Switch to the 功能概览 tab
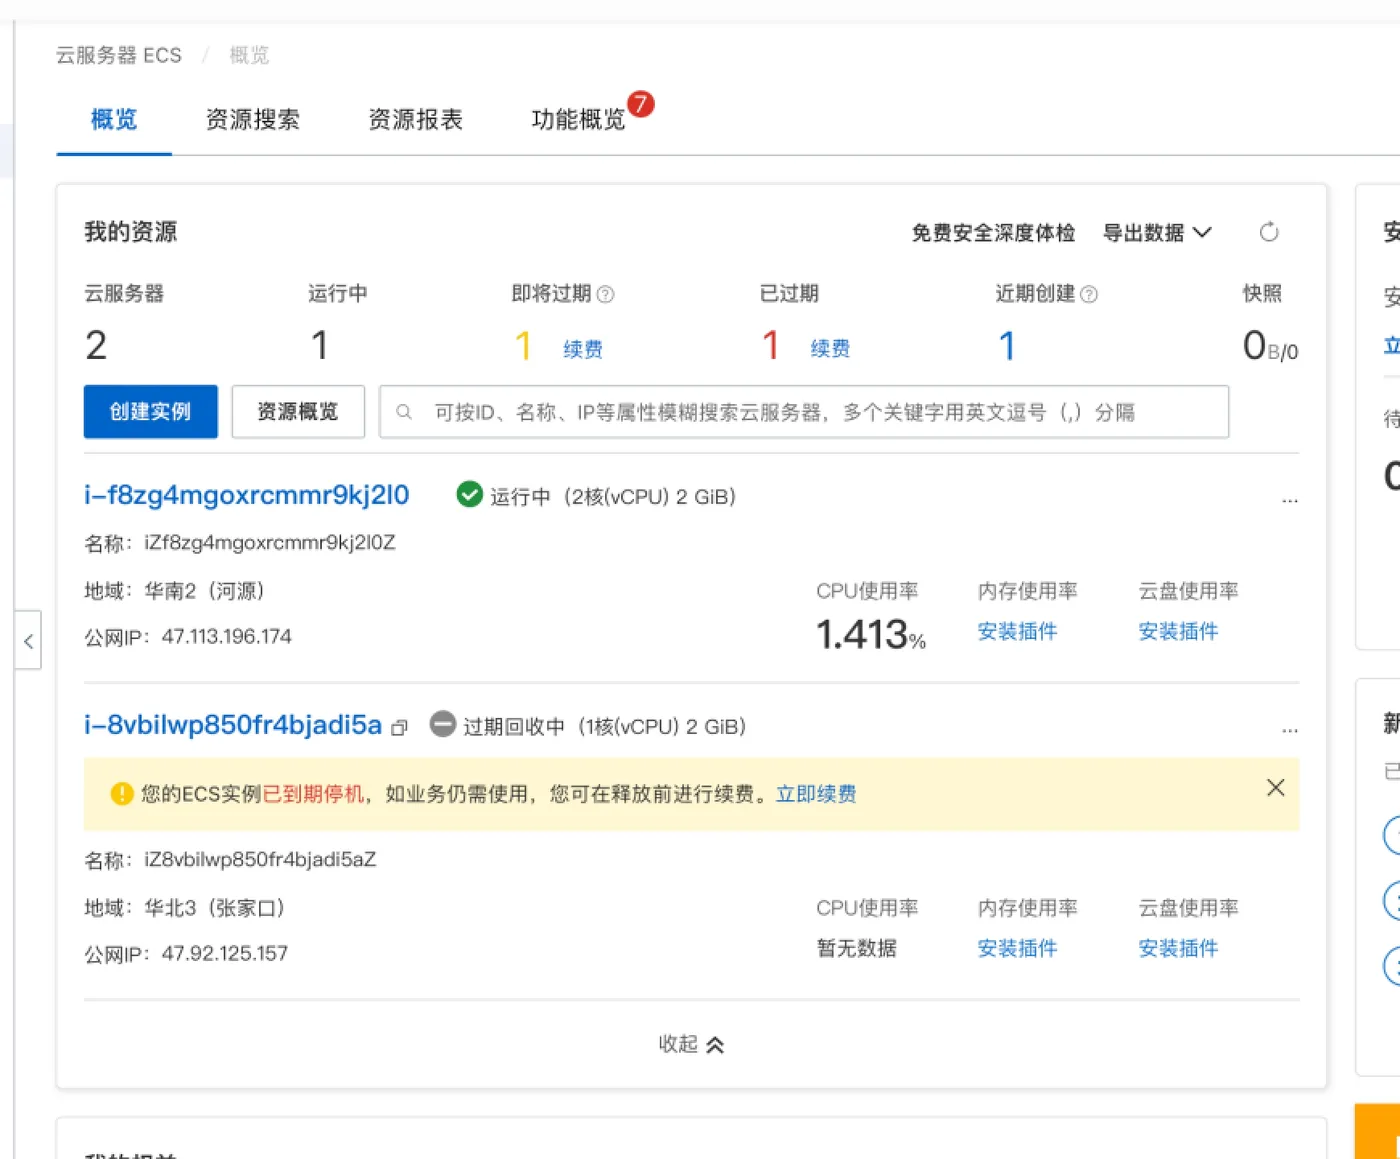This screenshot has width=1400, height=1159. coord(578,120)
